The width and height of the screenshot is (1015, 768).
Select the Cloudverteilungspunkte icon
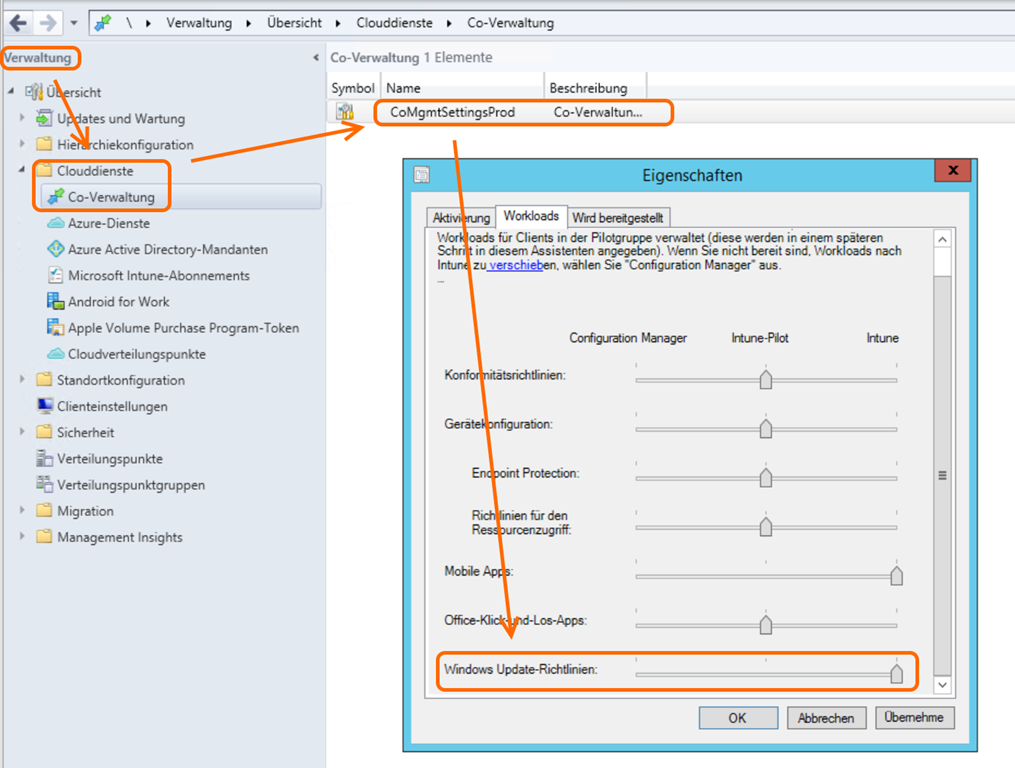pos(56,354)
